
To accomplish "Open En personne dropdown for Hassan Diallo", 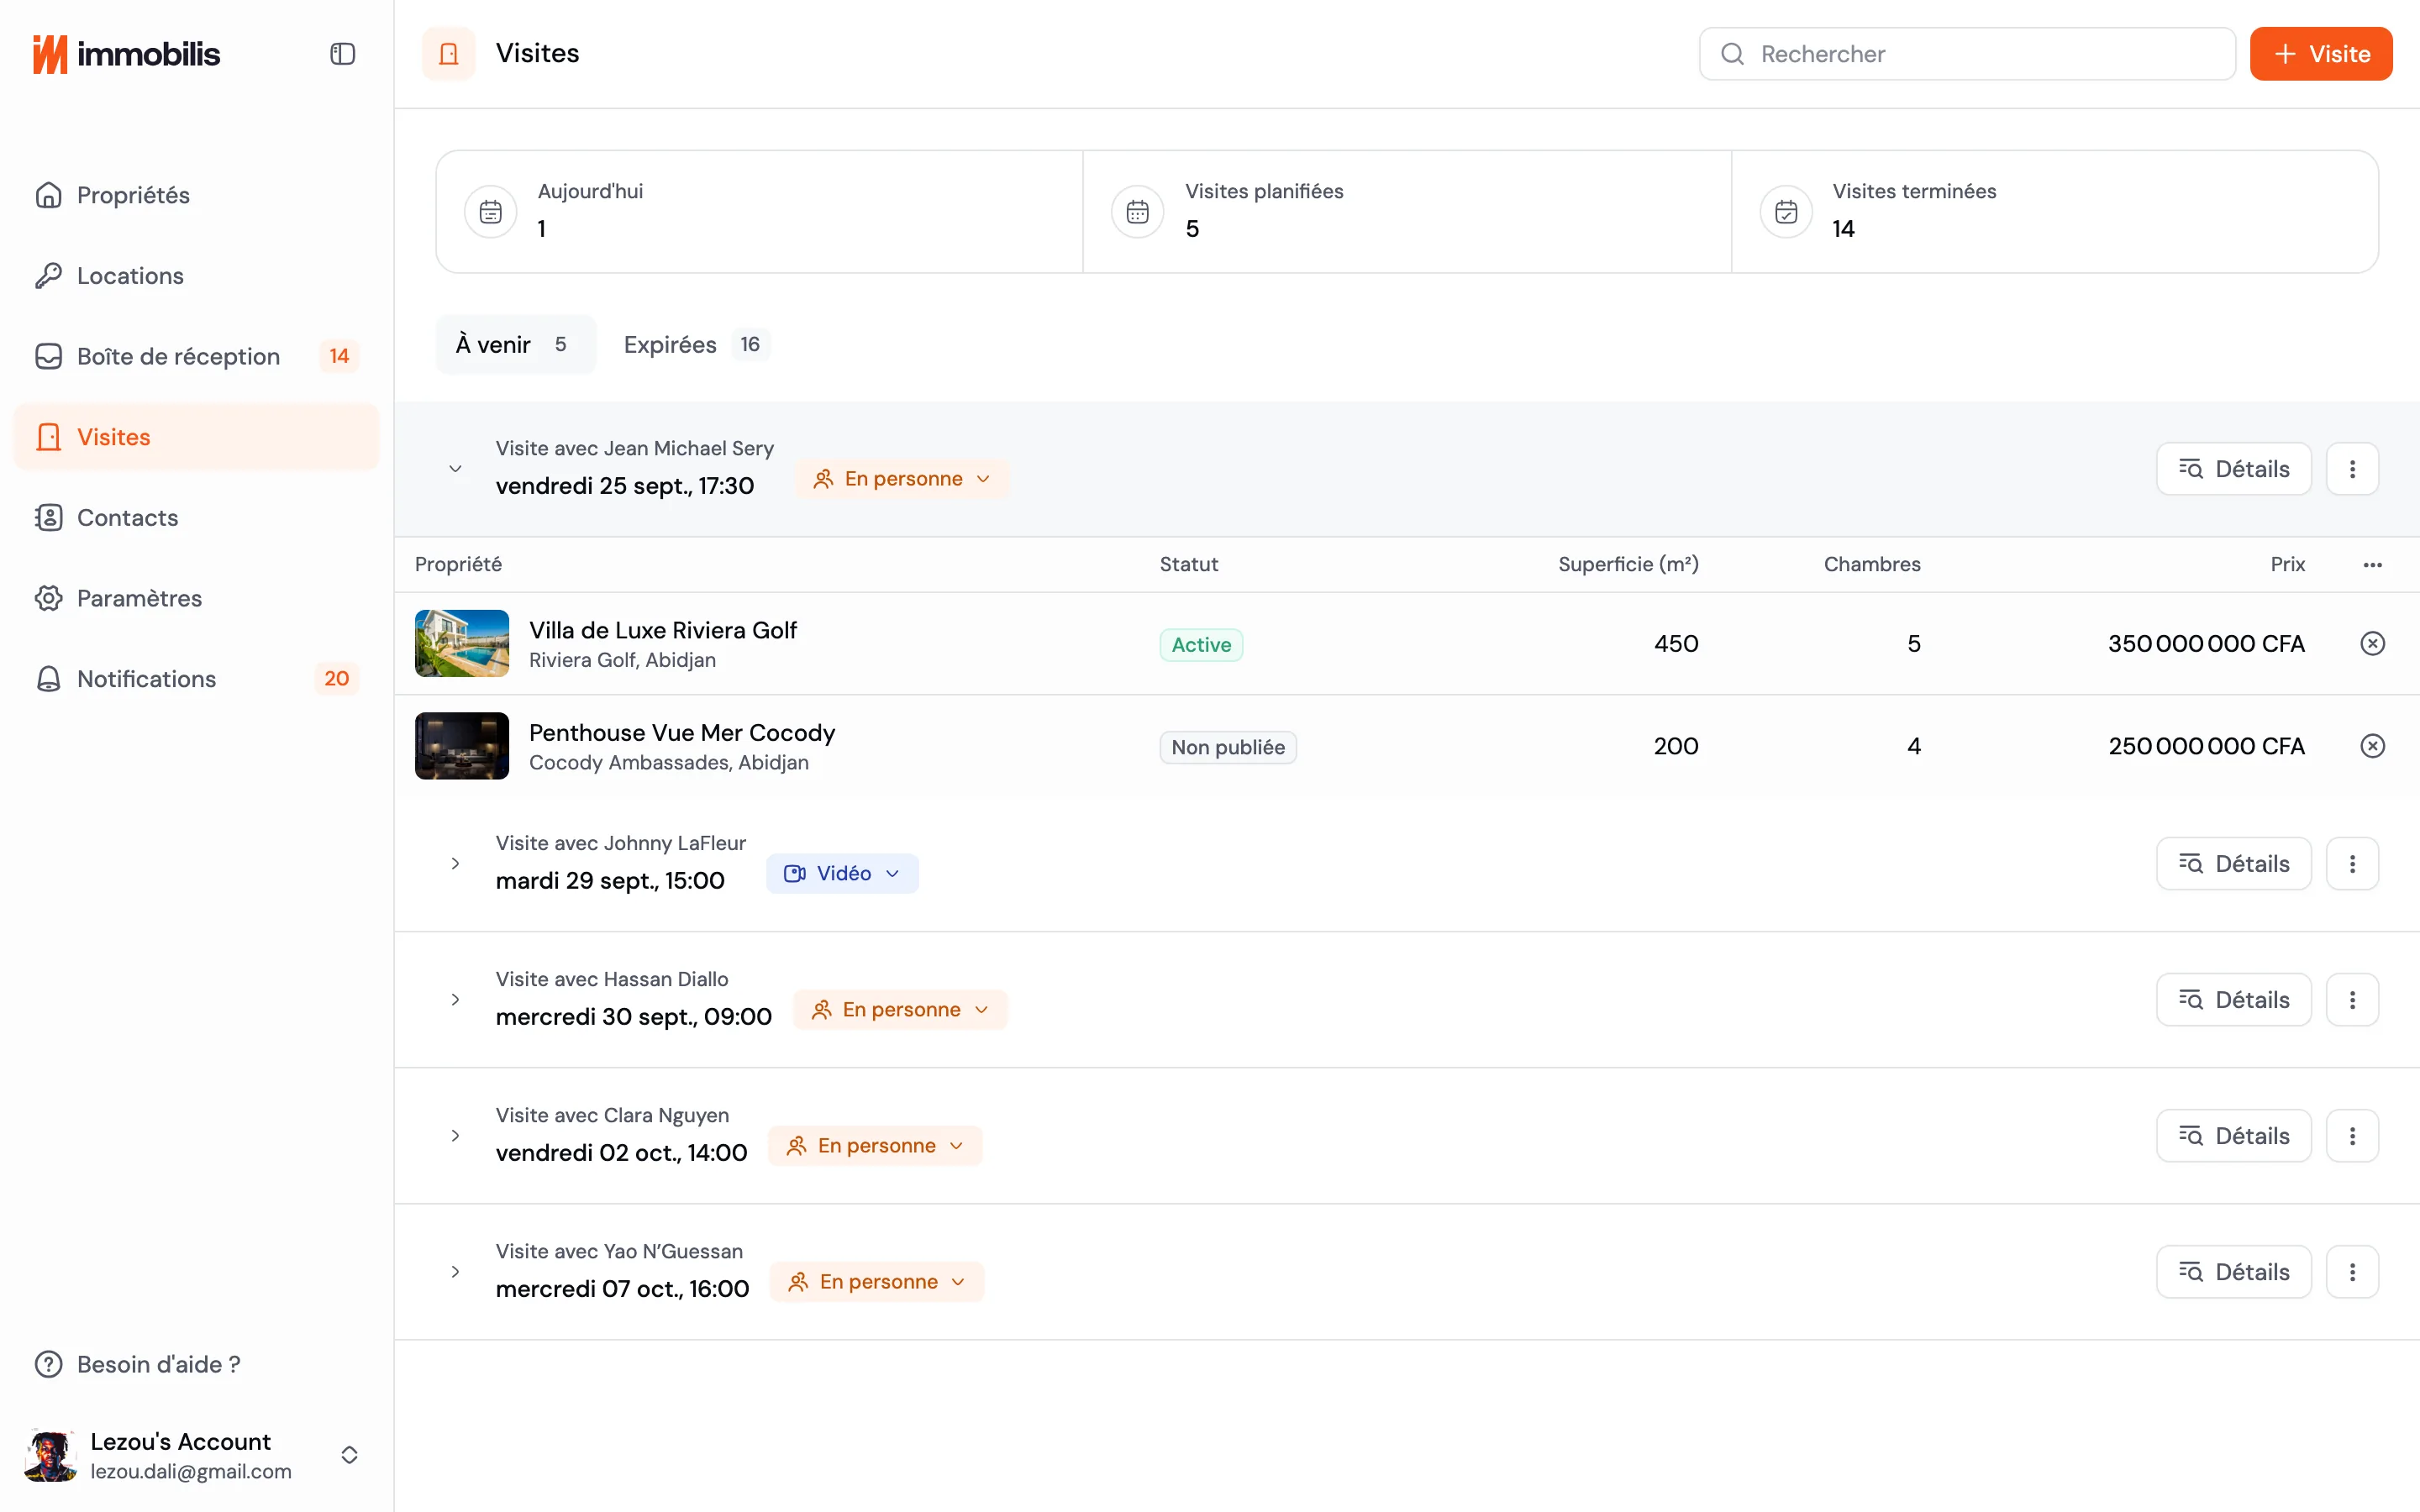I will (900, 1009).
